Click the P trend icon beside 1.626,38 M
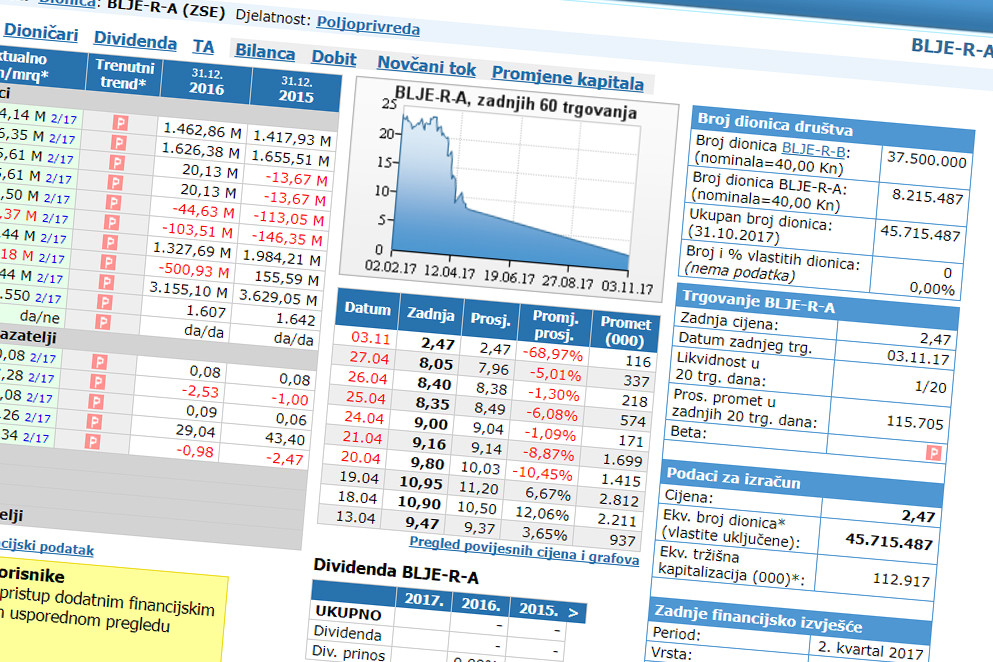 click(x=118, y=143)
